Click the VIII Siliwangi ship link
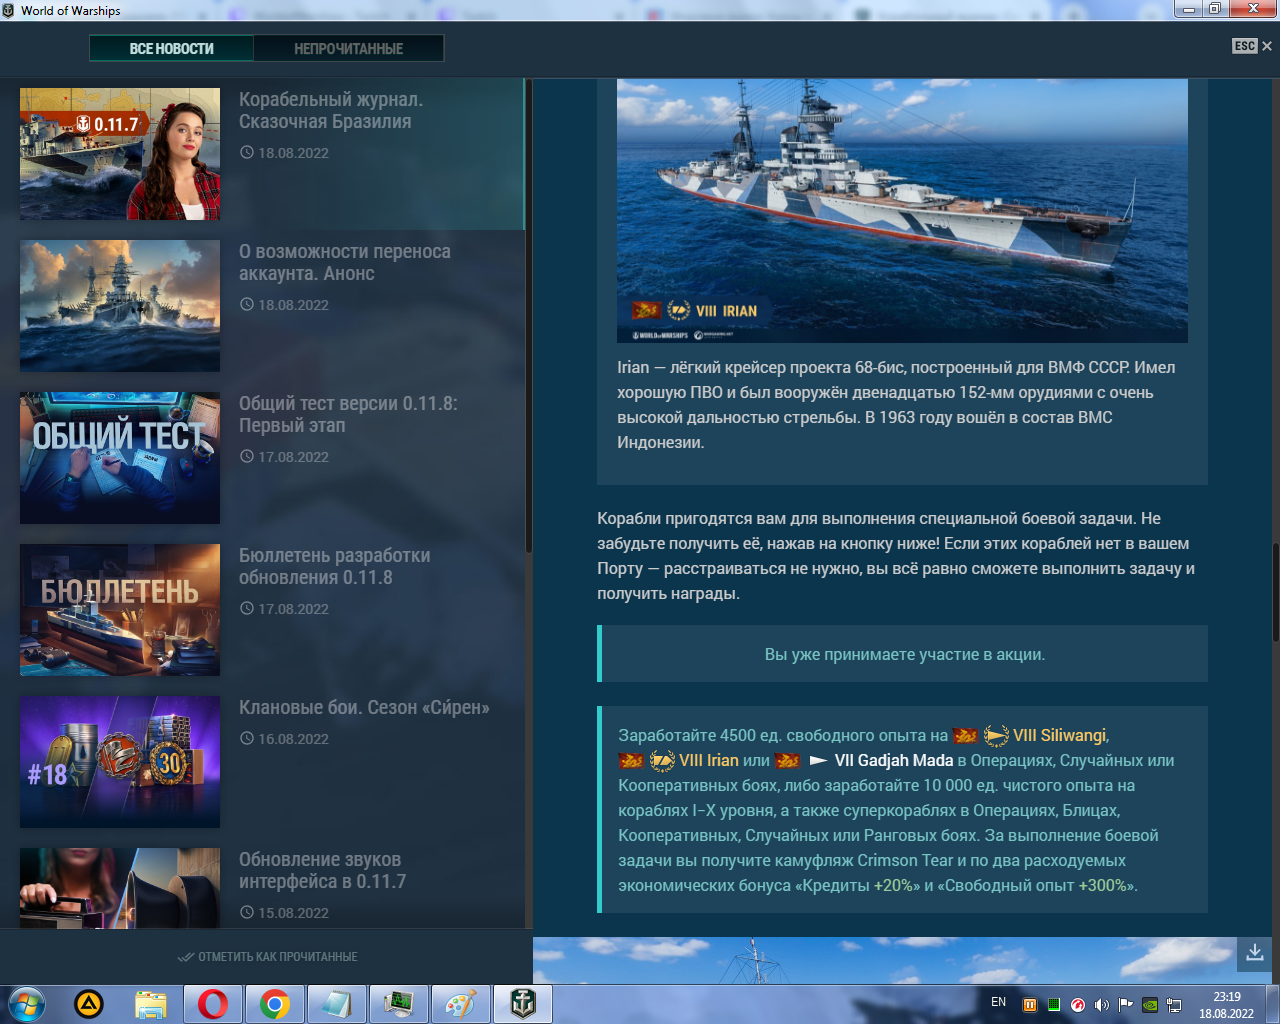This screenshot has width=1280, height=1024. point(1059,735)
